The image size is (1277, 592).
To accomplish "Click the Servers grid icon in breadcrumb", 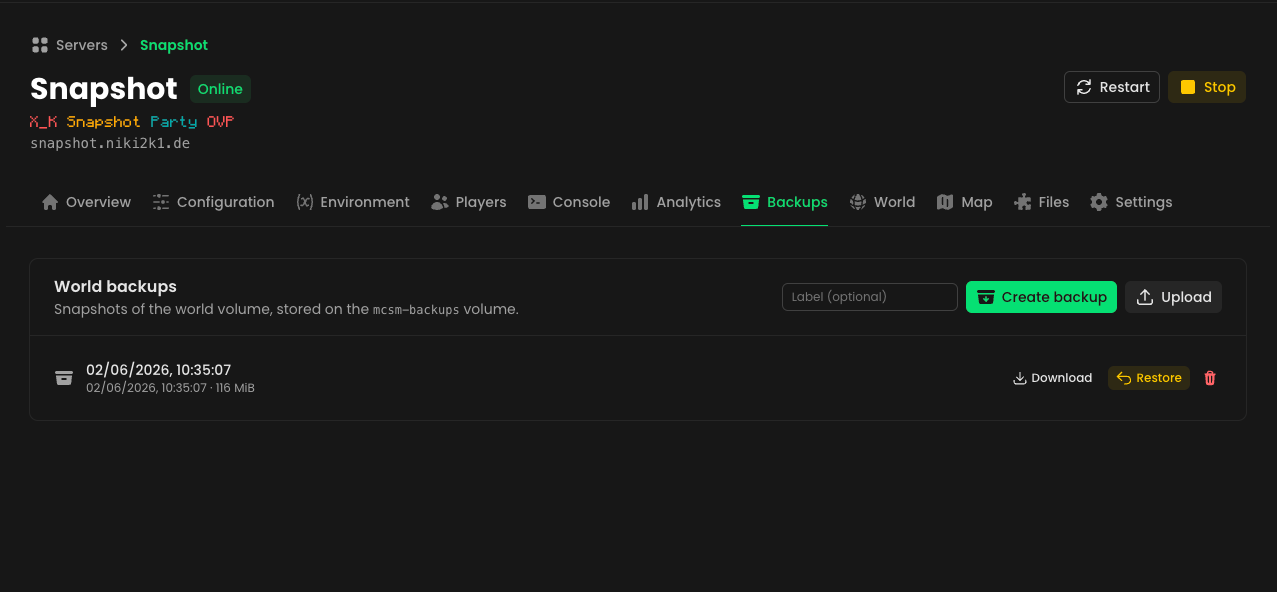I will (x=40, y=45).
